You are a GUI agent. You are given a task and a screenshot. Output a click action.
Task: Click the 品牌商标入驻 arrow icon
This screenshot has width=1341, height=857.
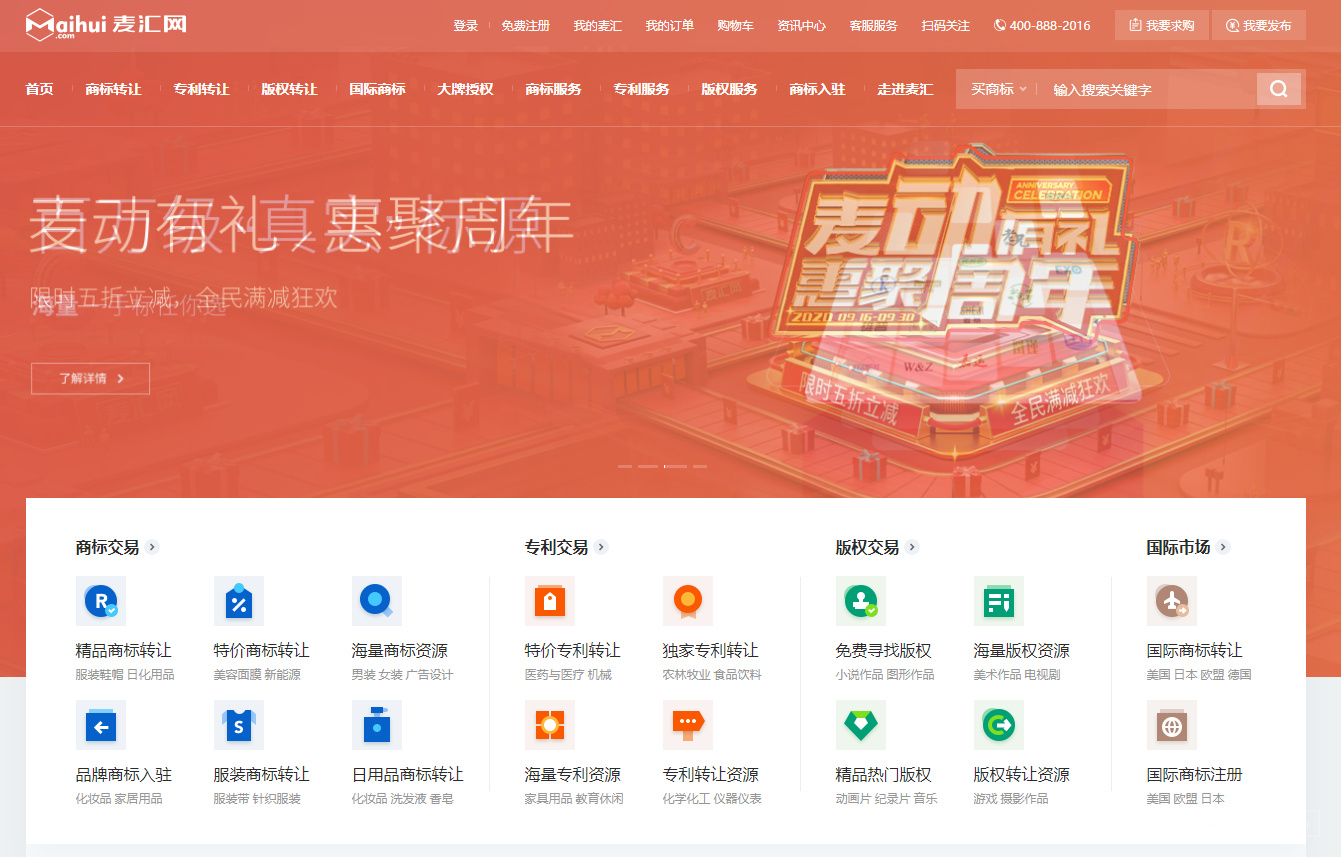point(100,724)
